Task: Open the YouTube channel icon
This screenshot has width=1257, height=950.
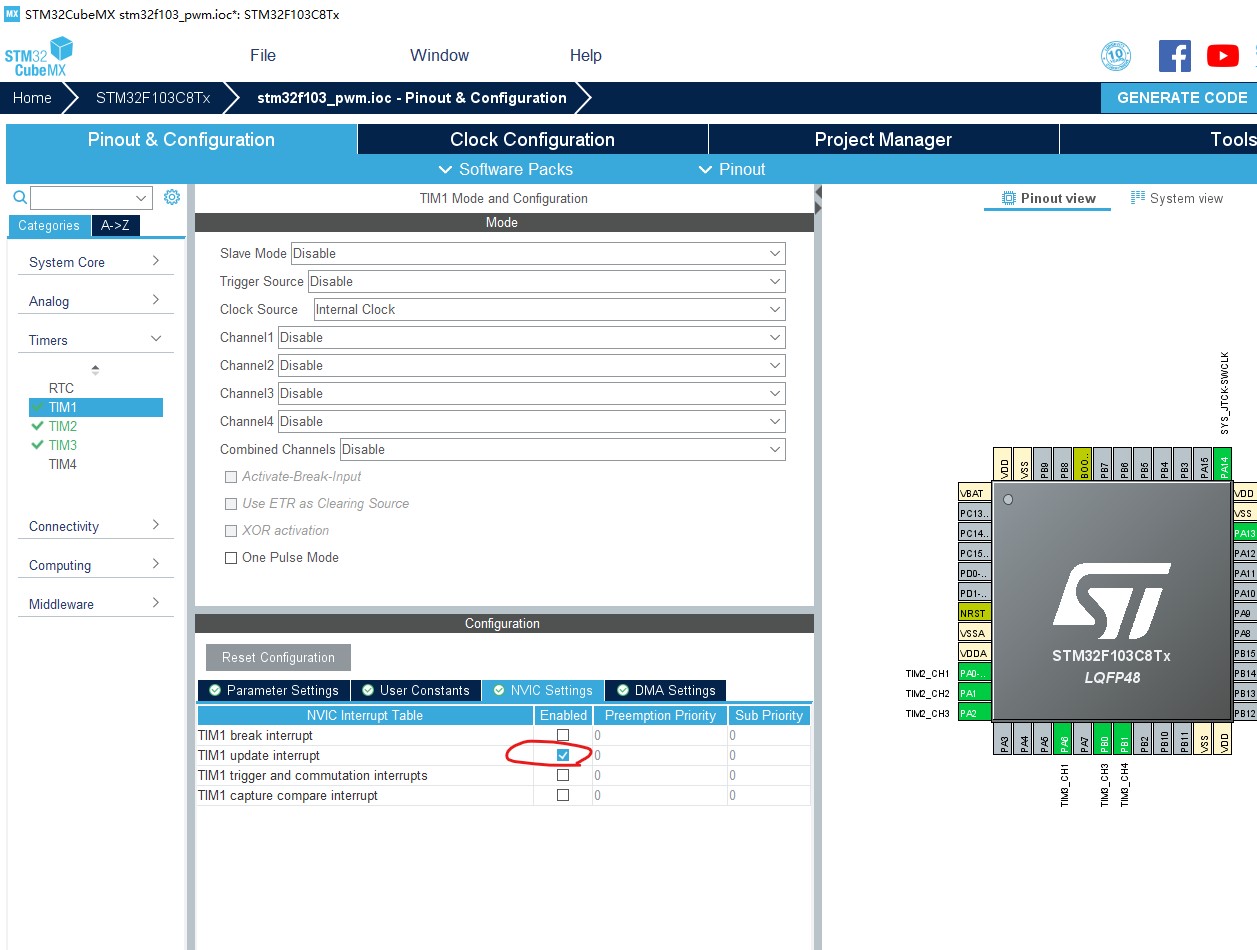Action: tap(1222, 56)
